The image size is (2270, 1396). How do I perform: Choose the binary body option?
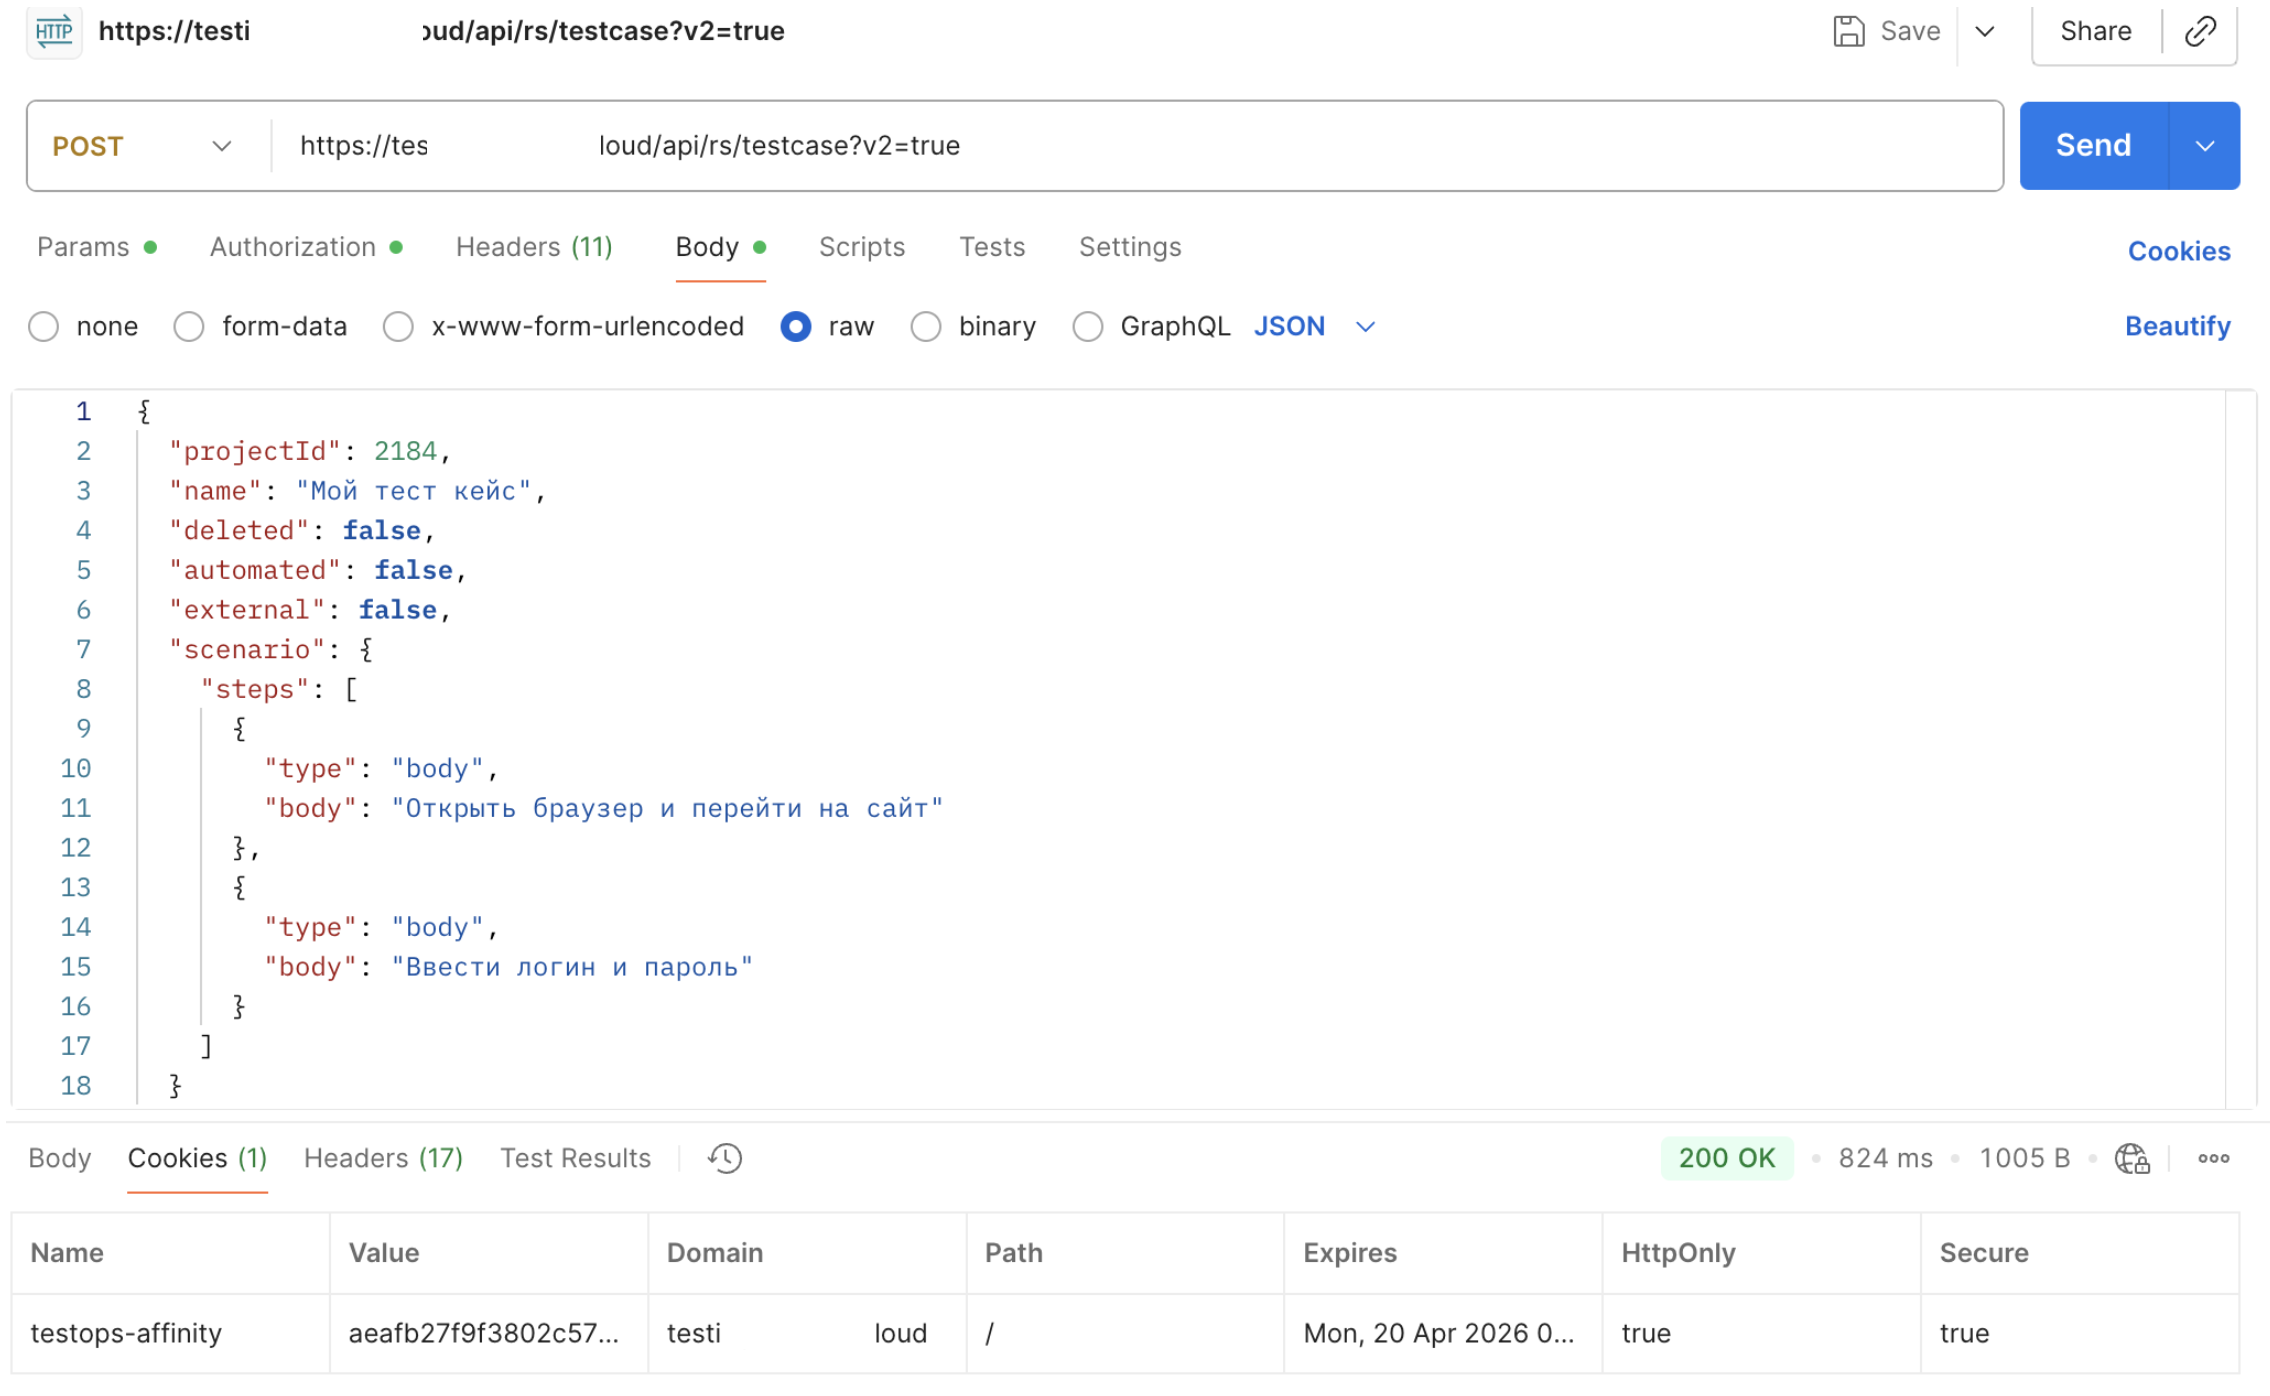pos(925,326)
